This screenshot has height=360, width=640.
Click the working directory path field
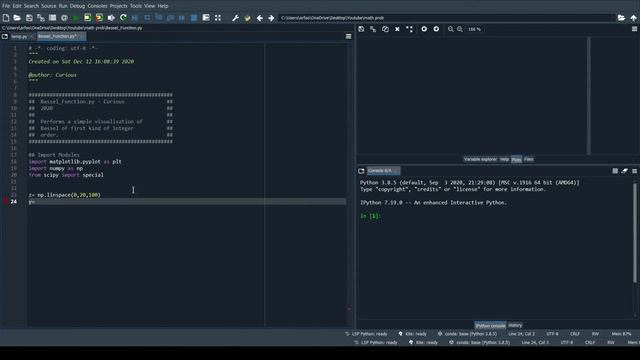(x=447, y=18)
